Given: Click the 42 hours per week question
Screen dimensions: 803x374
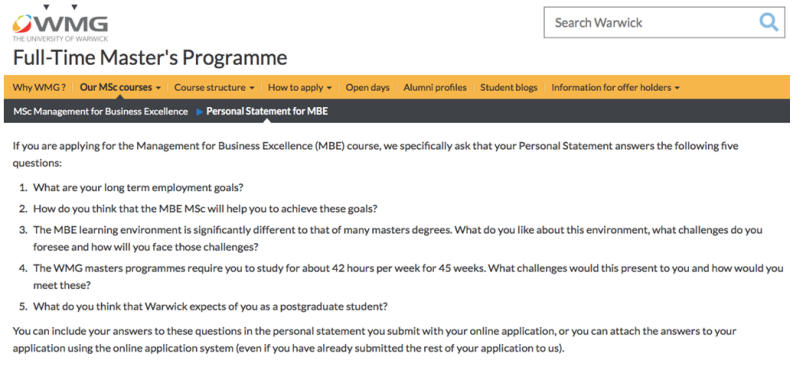Looking at the screenshot, I should 408,277.
